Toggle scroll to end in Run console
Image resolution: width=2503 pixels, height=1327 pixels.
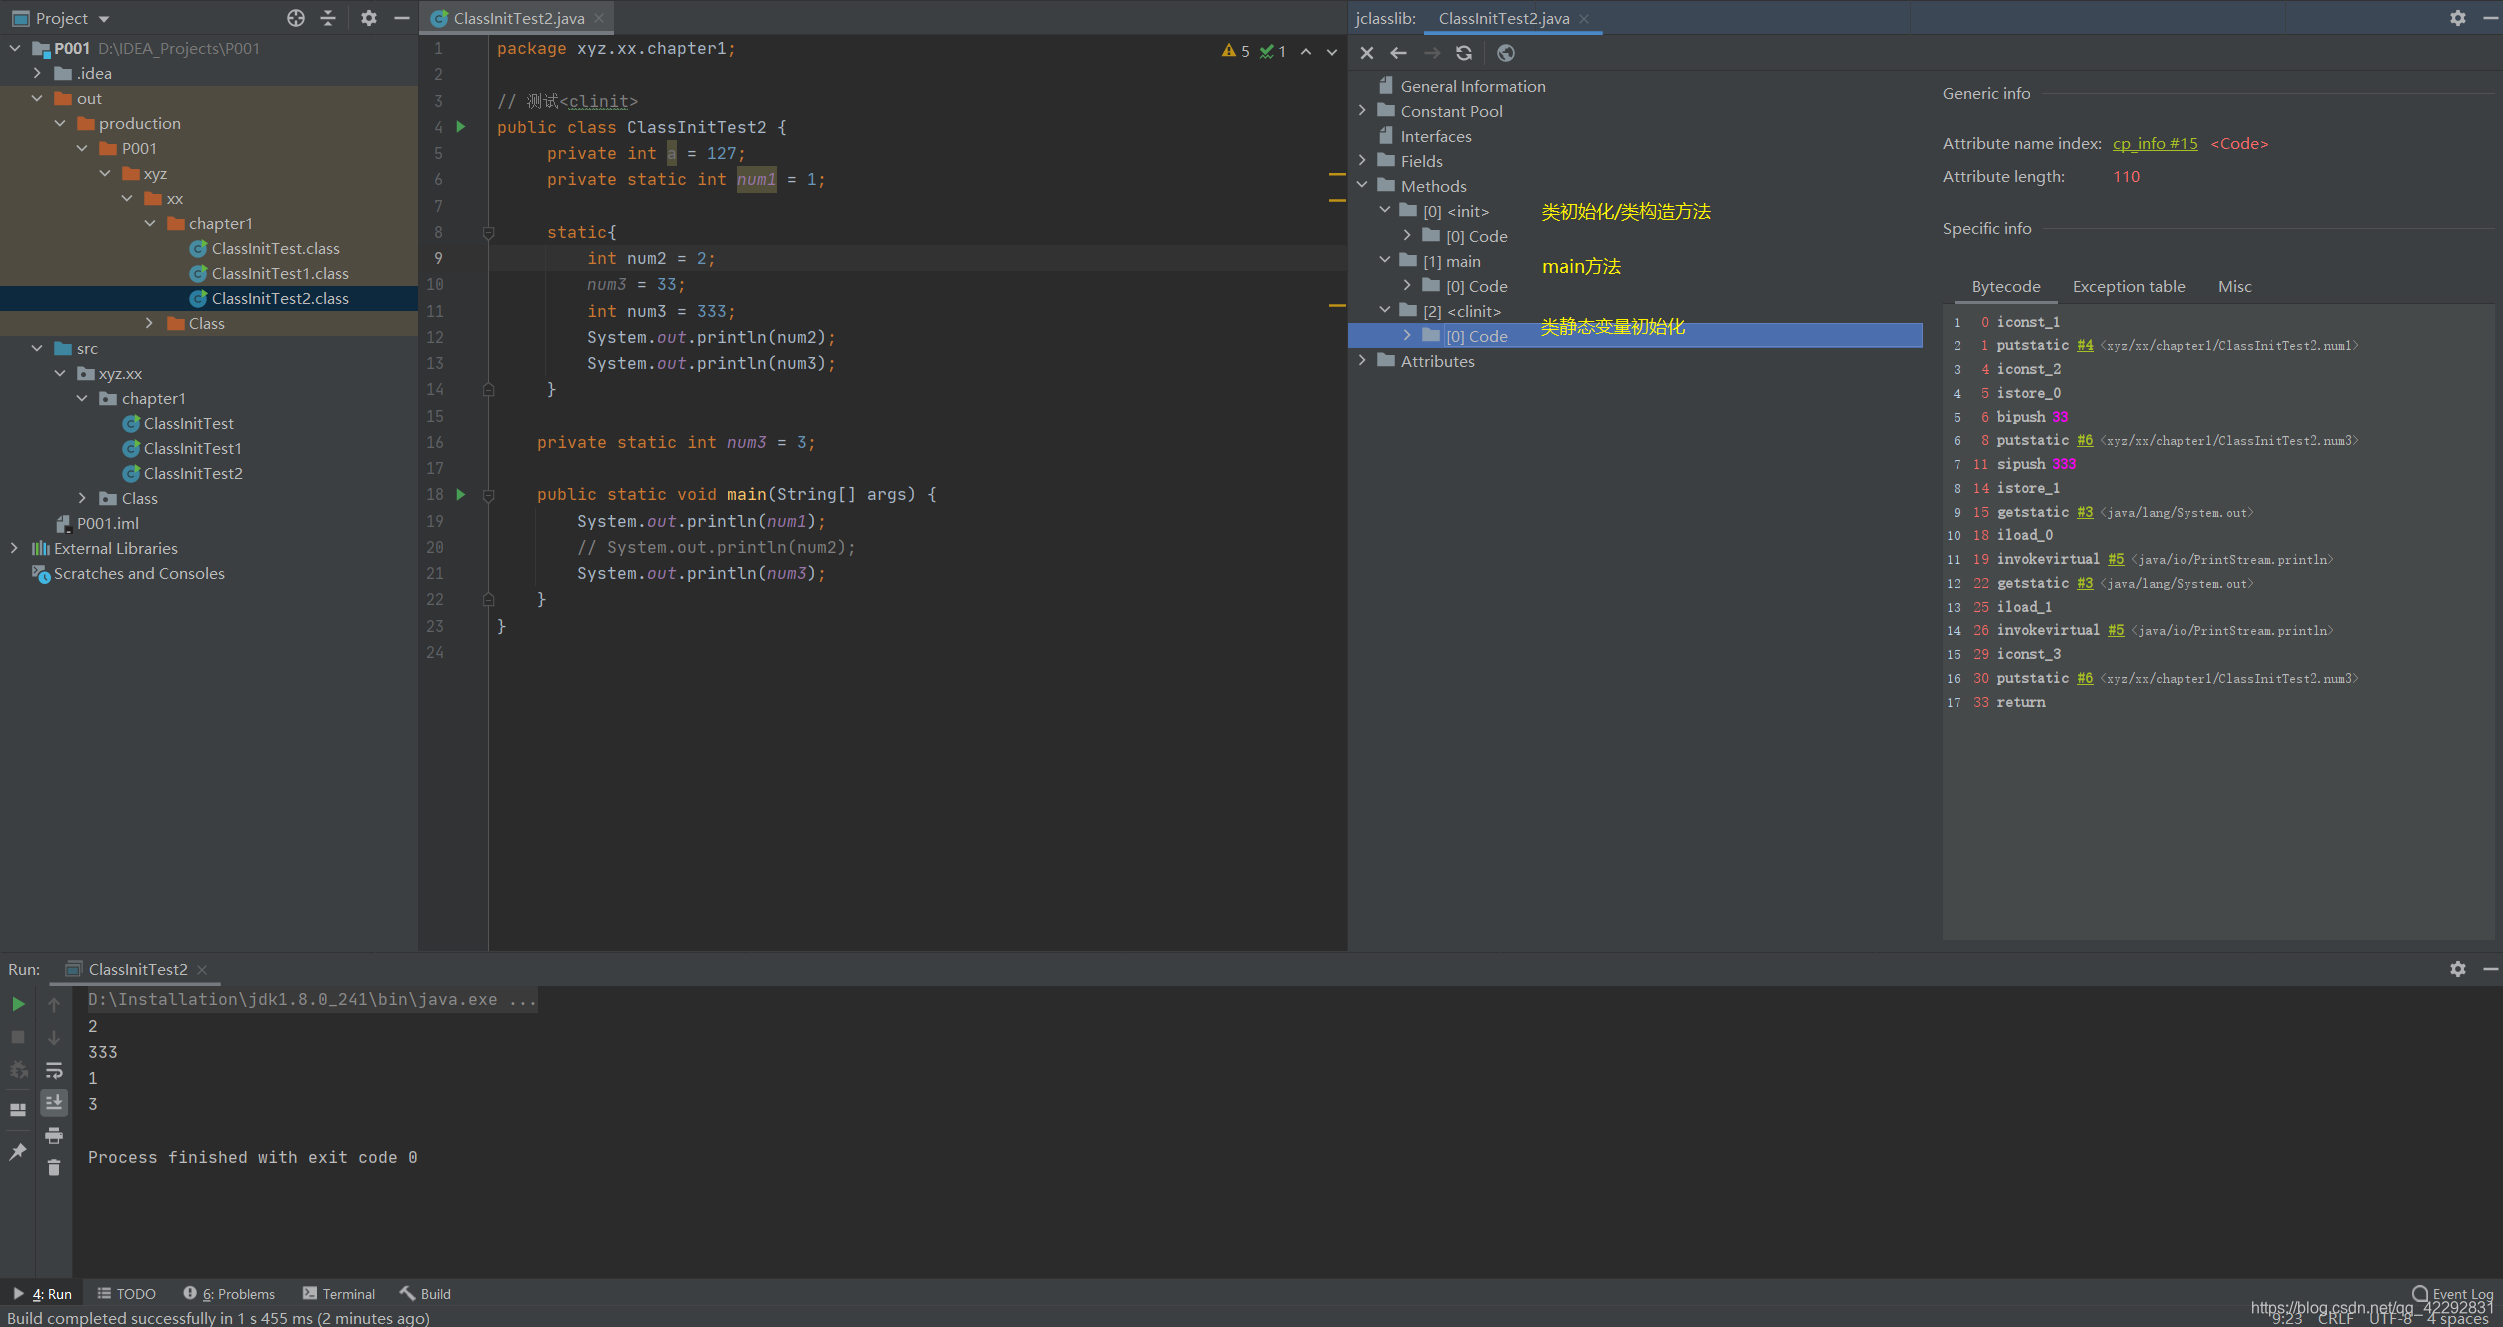point(54,1102)
